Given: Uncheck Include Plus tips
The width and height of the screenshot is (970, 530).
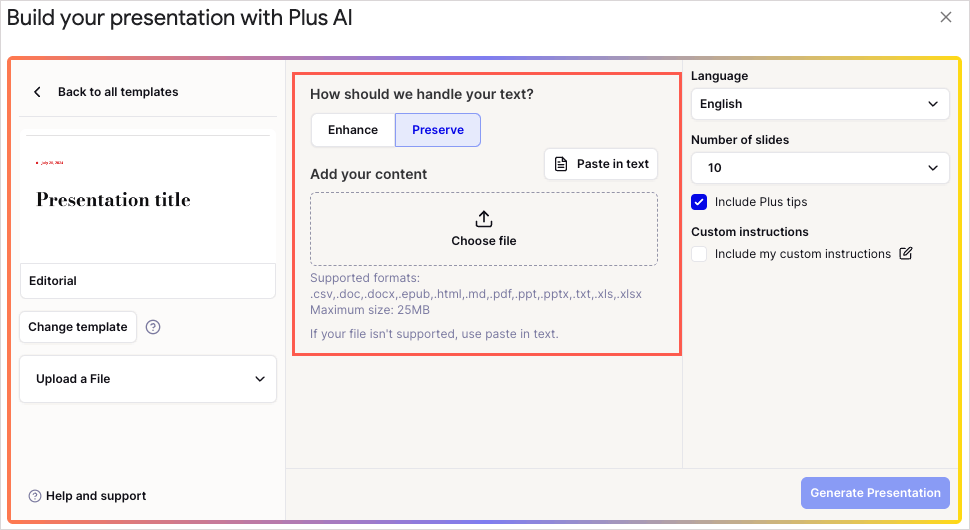Looking at the screenshot, I should pos(699,202).
